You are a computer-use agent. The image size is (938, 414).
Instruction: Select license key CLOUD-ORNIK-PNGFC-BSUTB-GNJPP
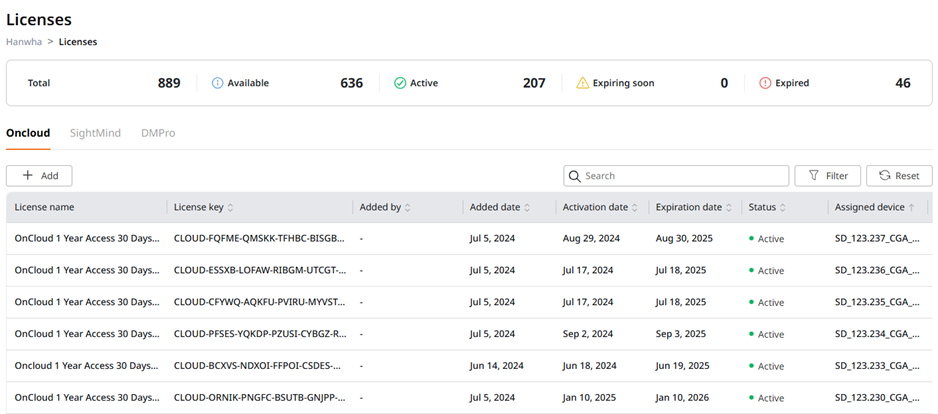(x=260, y=397)
